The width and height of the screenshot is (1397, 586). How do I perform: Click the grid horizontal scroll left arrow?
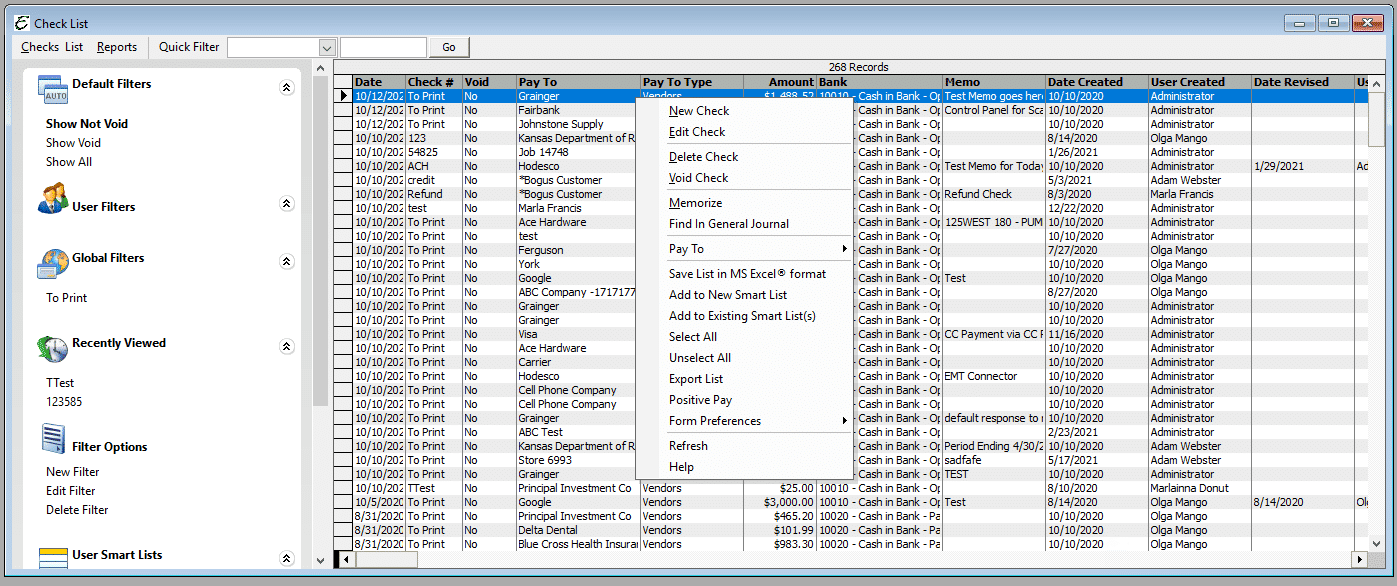click(347, 559)
